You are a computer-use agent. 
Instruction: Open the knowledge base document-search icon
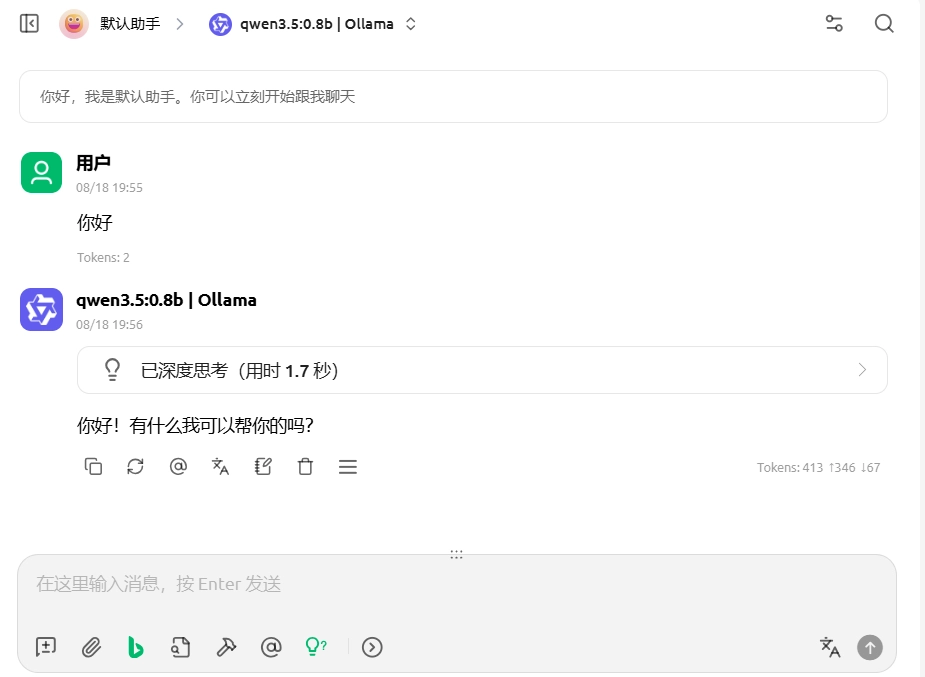tap(181, 647)
